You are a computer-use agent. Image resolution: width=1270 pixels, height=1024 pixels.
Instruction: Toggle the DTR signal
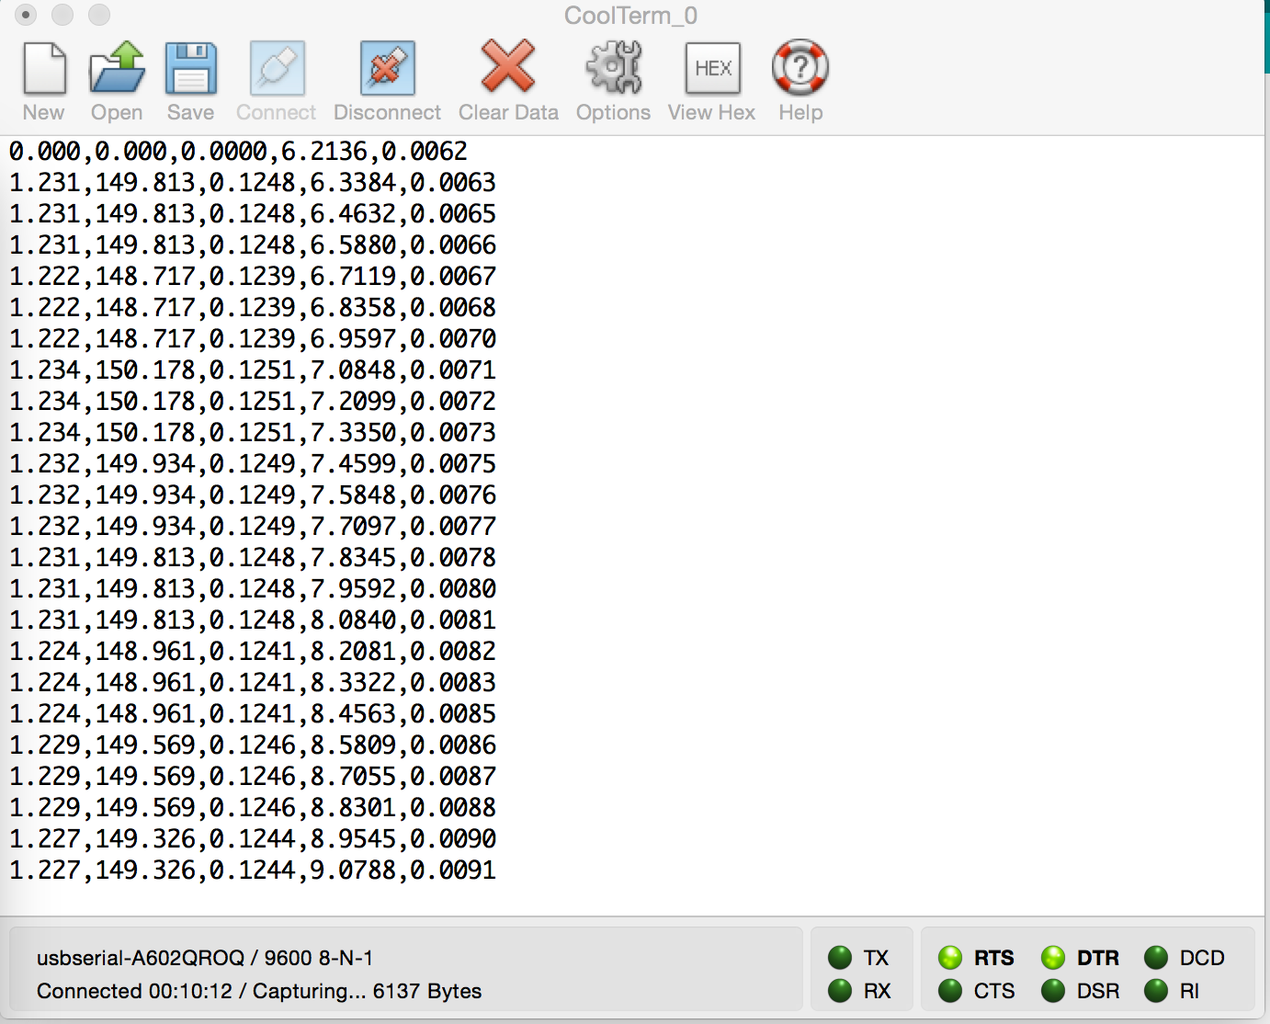pyautogui.click(x=1053, y=957)
